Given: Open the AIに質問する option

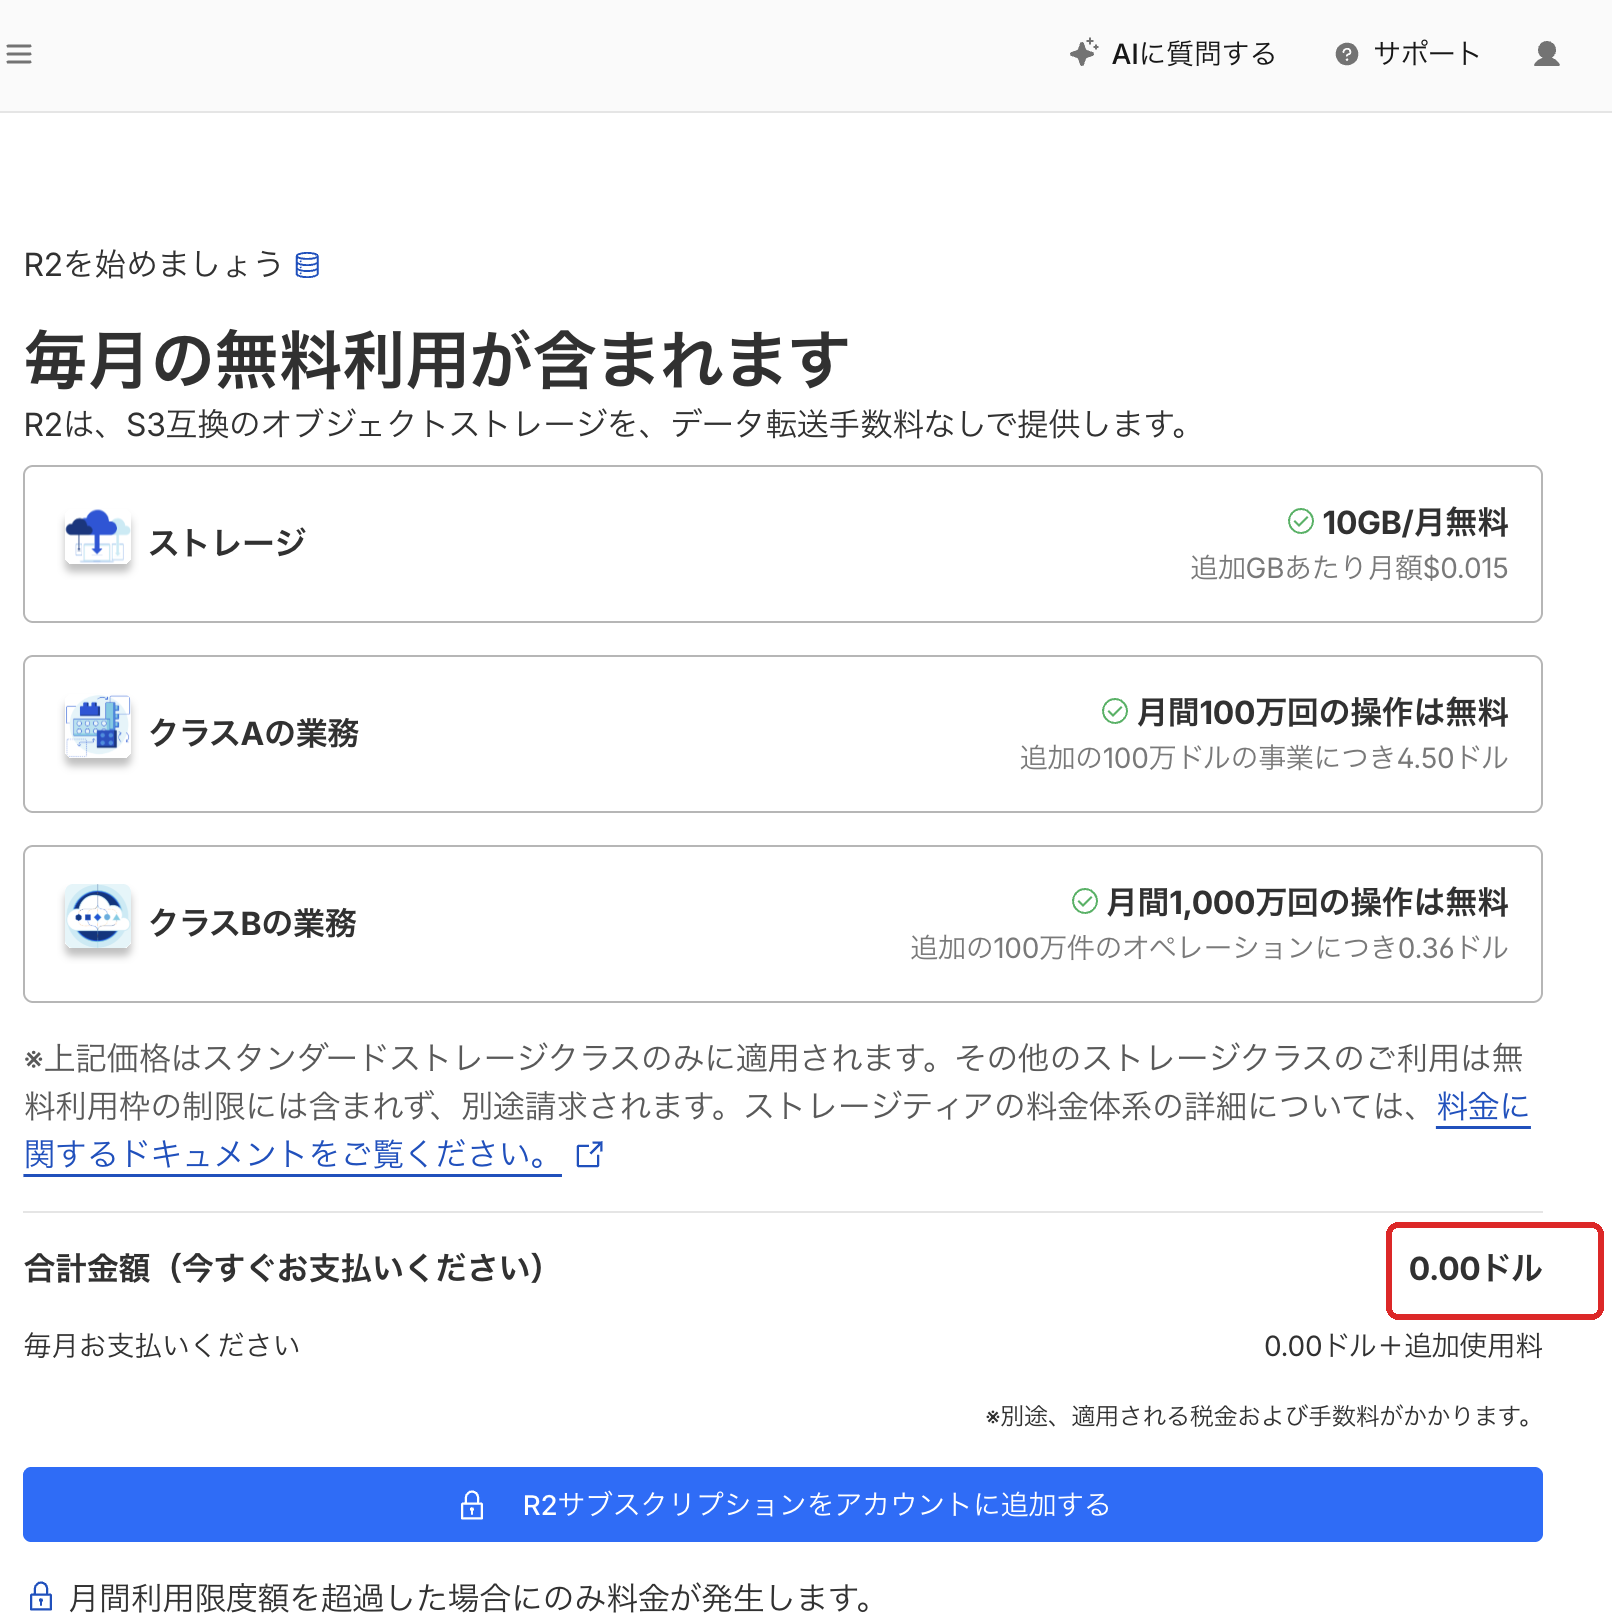Looking at the screenshot, I should click(1173, 54).
